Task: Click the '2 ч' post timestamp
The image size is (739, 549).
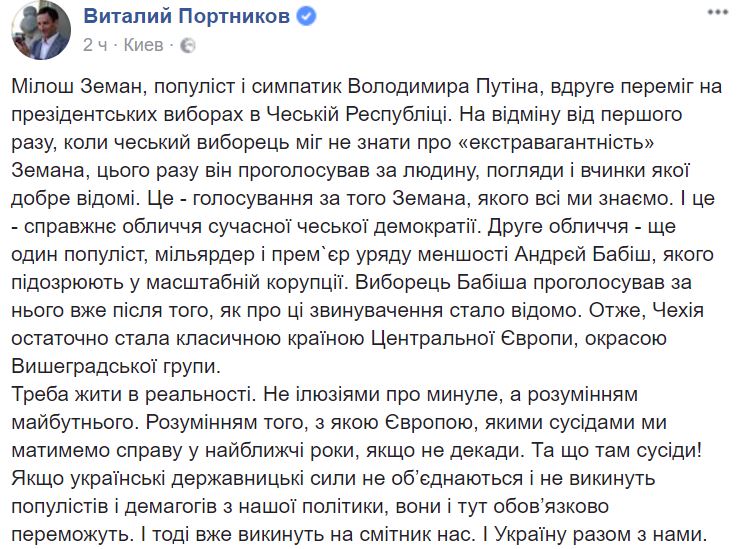Action: click(x=96, y=45)
